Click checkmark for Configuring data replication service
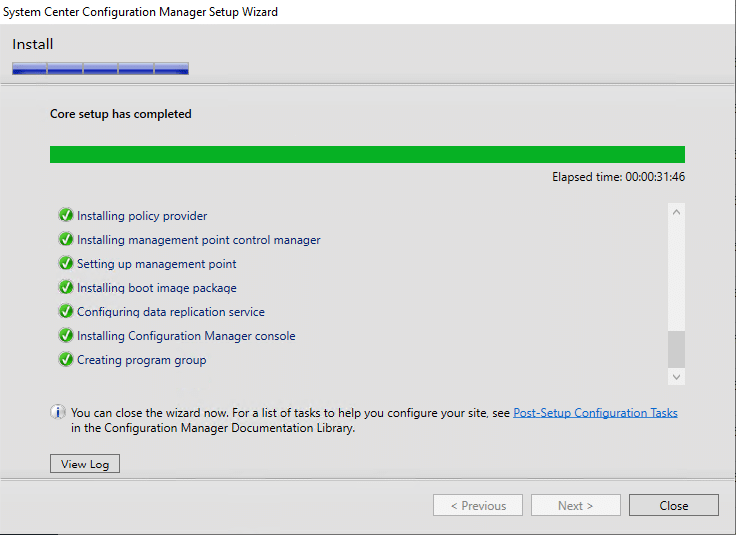 (66, 312)
